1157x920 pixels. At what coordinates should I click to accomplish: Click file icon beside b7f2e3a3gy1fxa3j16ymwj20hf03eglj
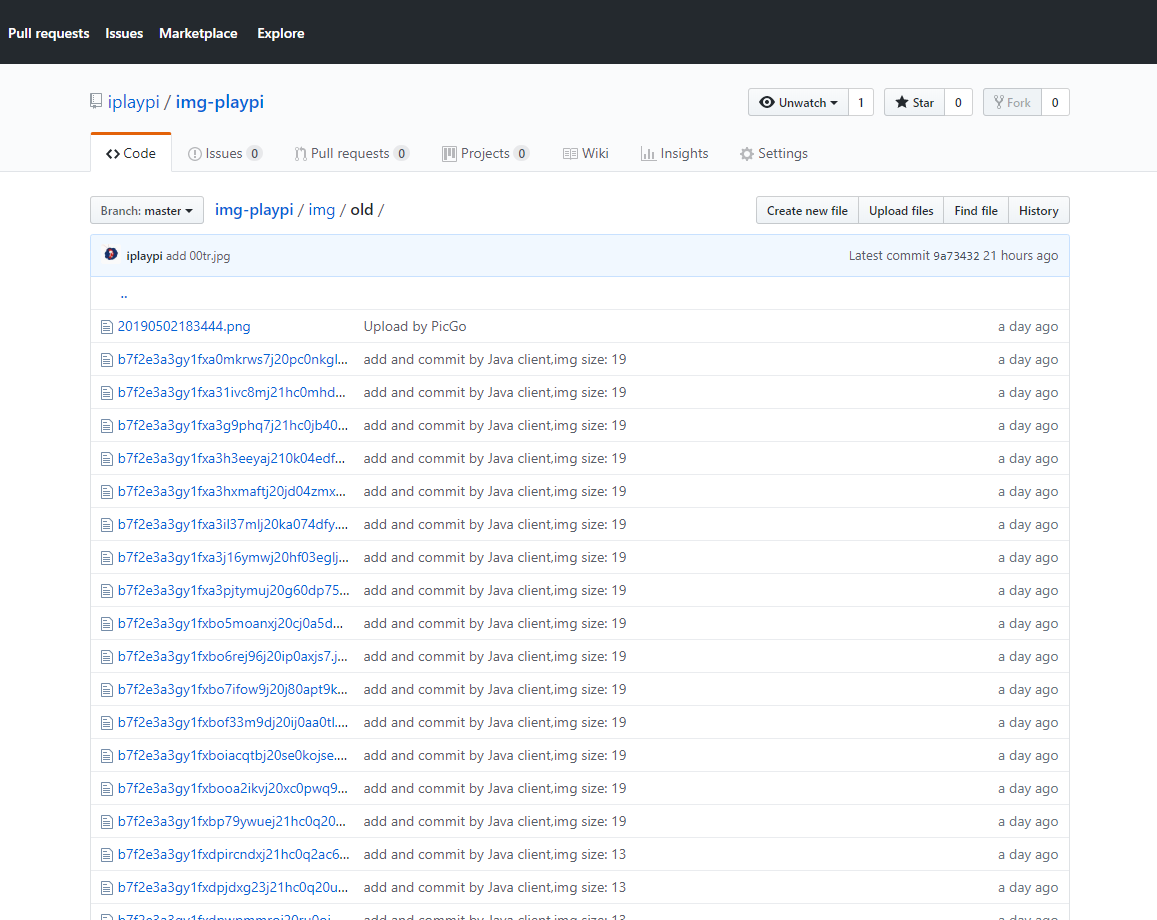coord(107,558)
